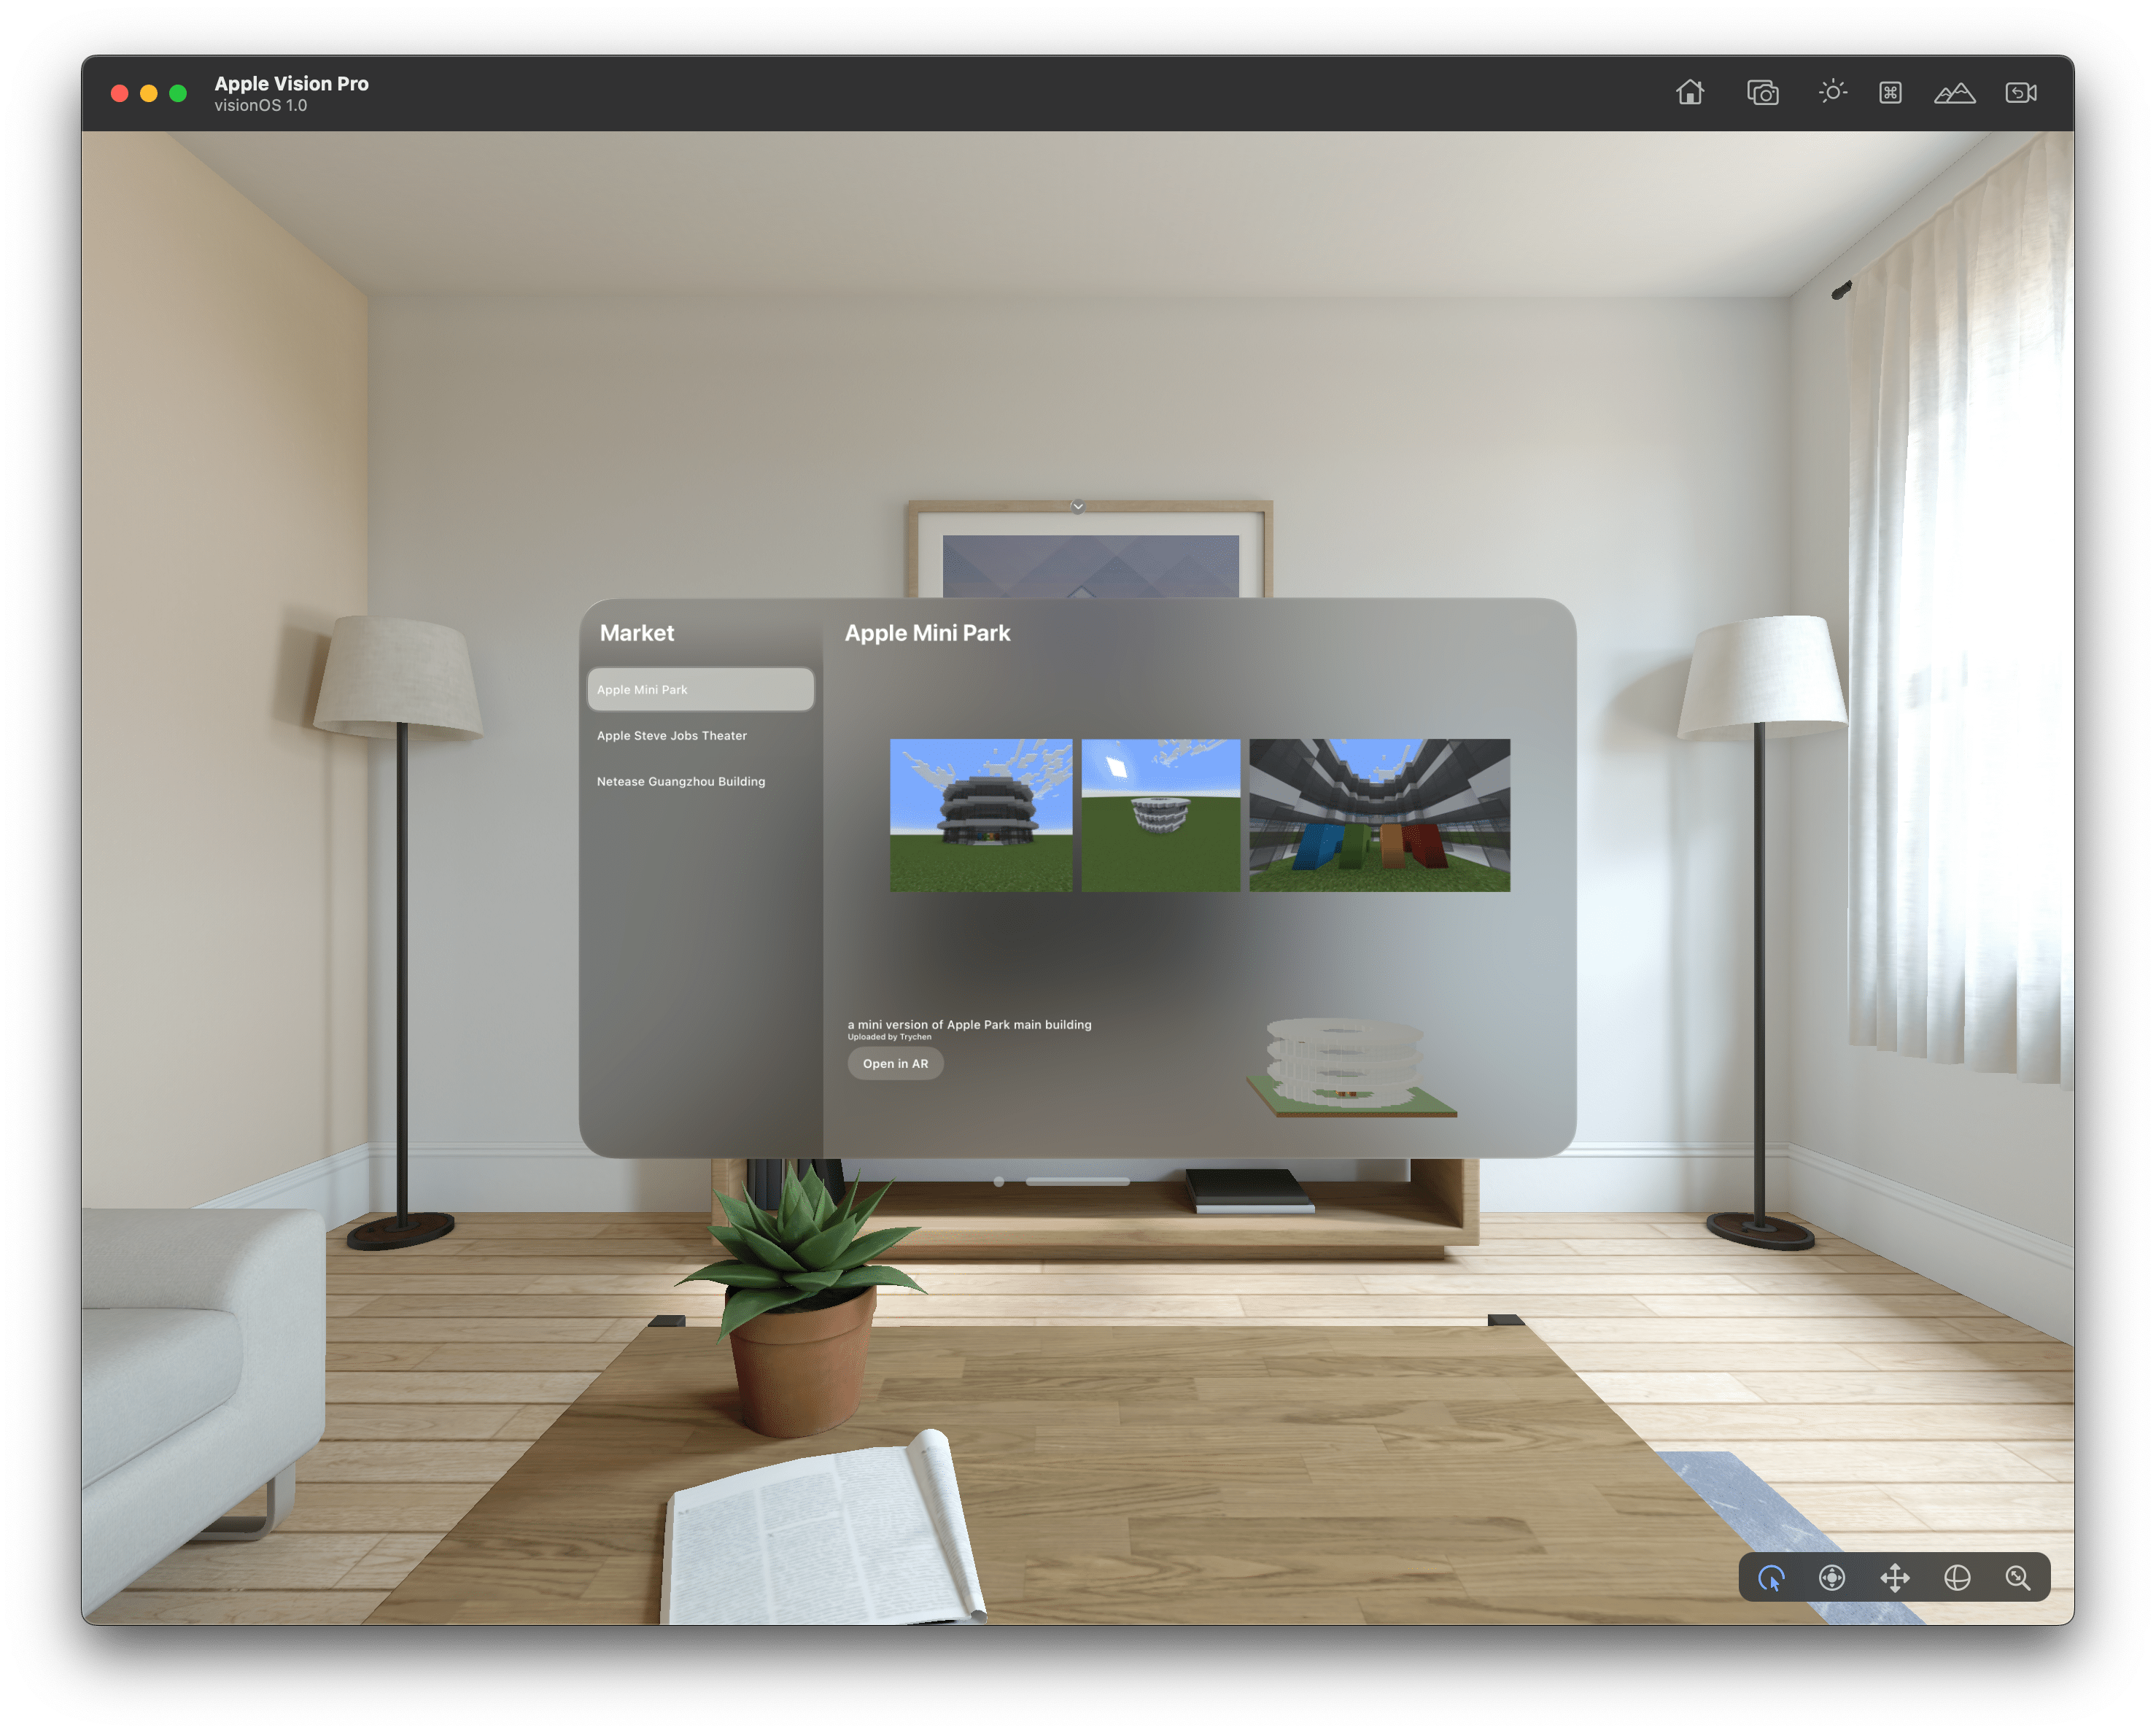Viewport: 2156px width, 1733px height.
Task: Click the Home button in simulator toolbar
Action: click(x=1689, y=93)
